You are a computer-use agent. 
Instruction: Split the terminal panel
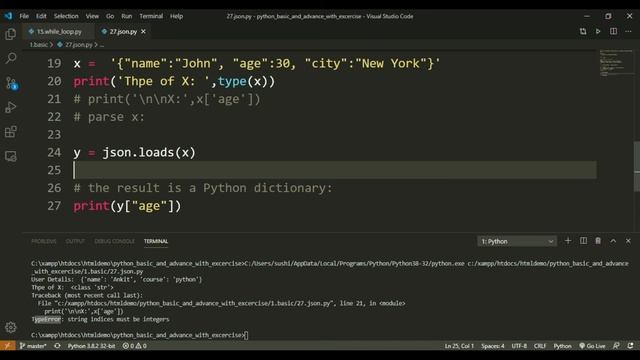point(583,241)
